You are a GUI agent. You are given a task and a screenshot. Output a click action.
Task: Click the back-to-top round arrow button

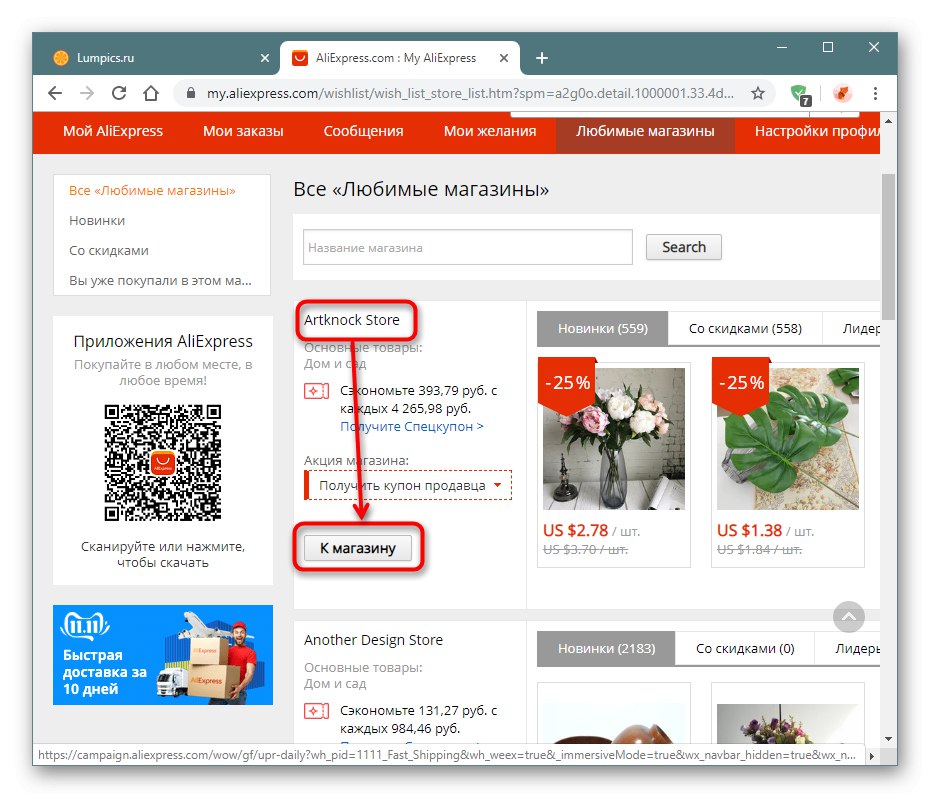(x=849, y=617)
